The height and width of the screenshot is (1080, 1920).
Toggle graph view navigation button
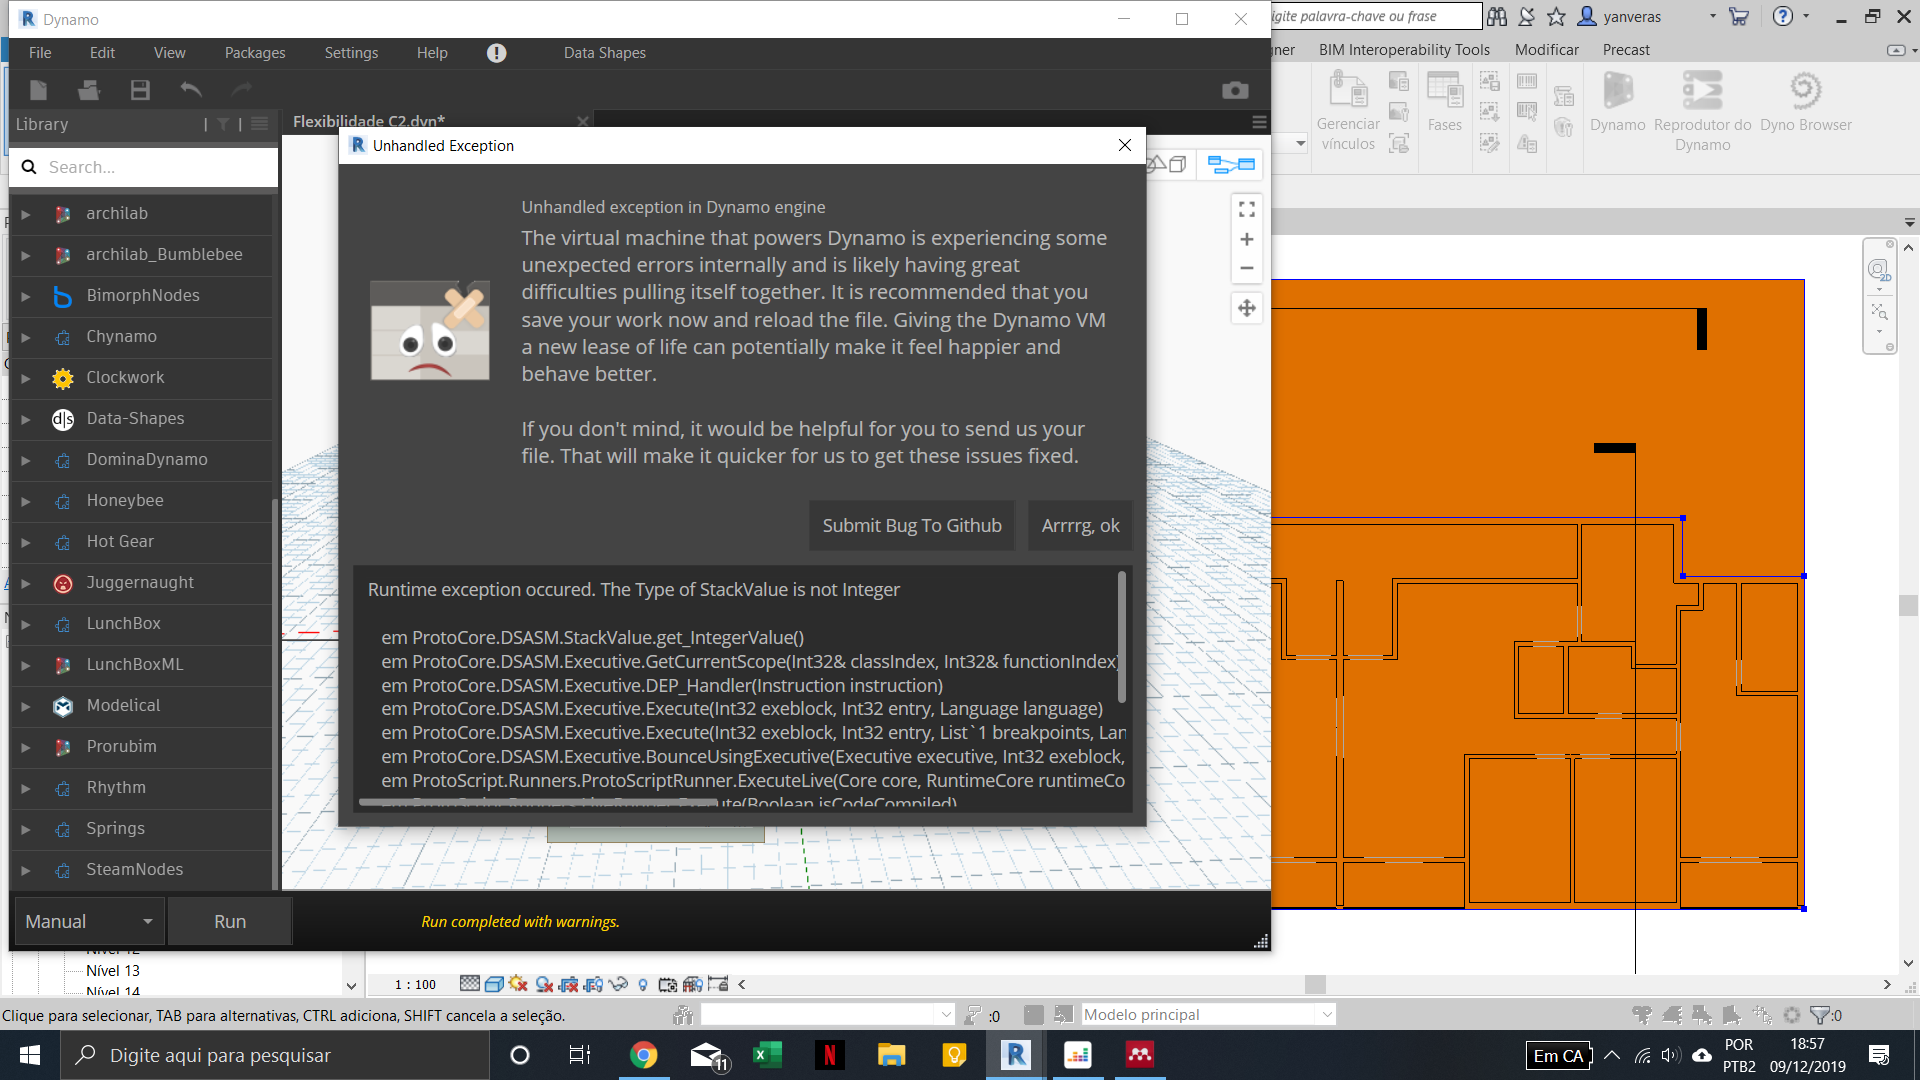1231,164
